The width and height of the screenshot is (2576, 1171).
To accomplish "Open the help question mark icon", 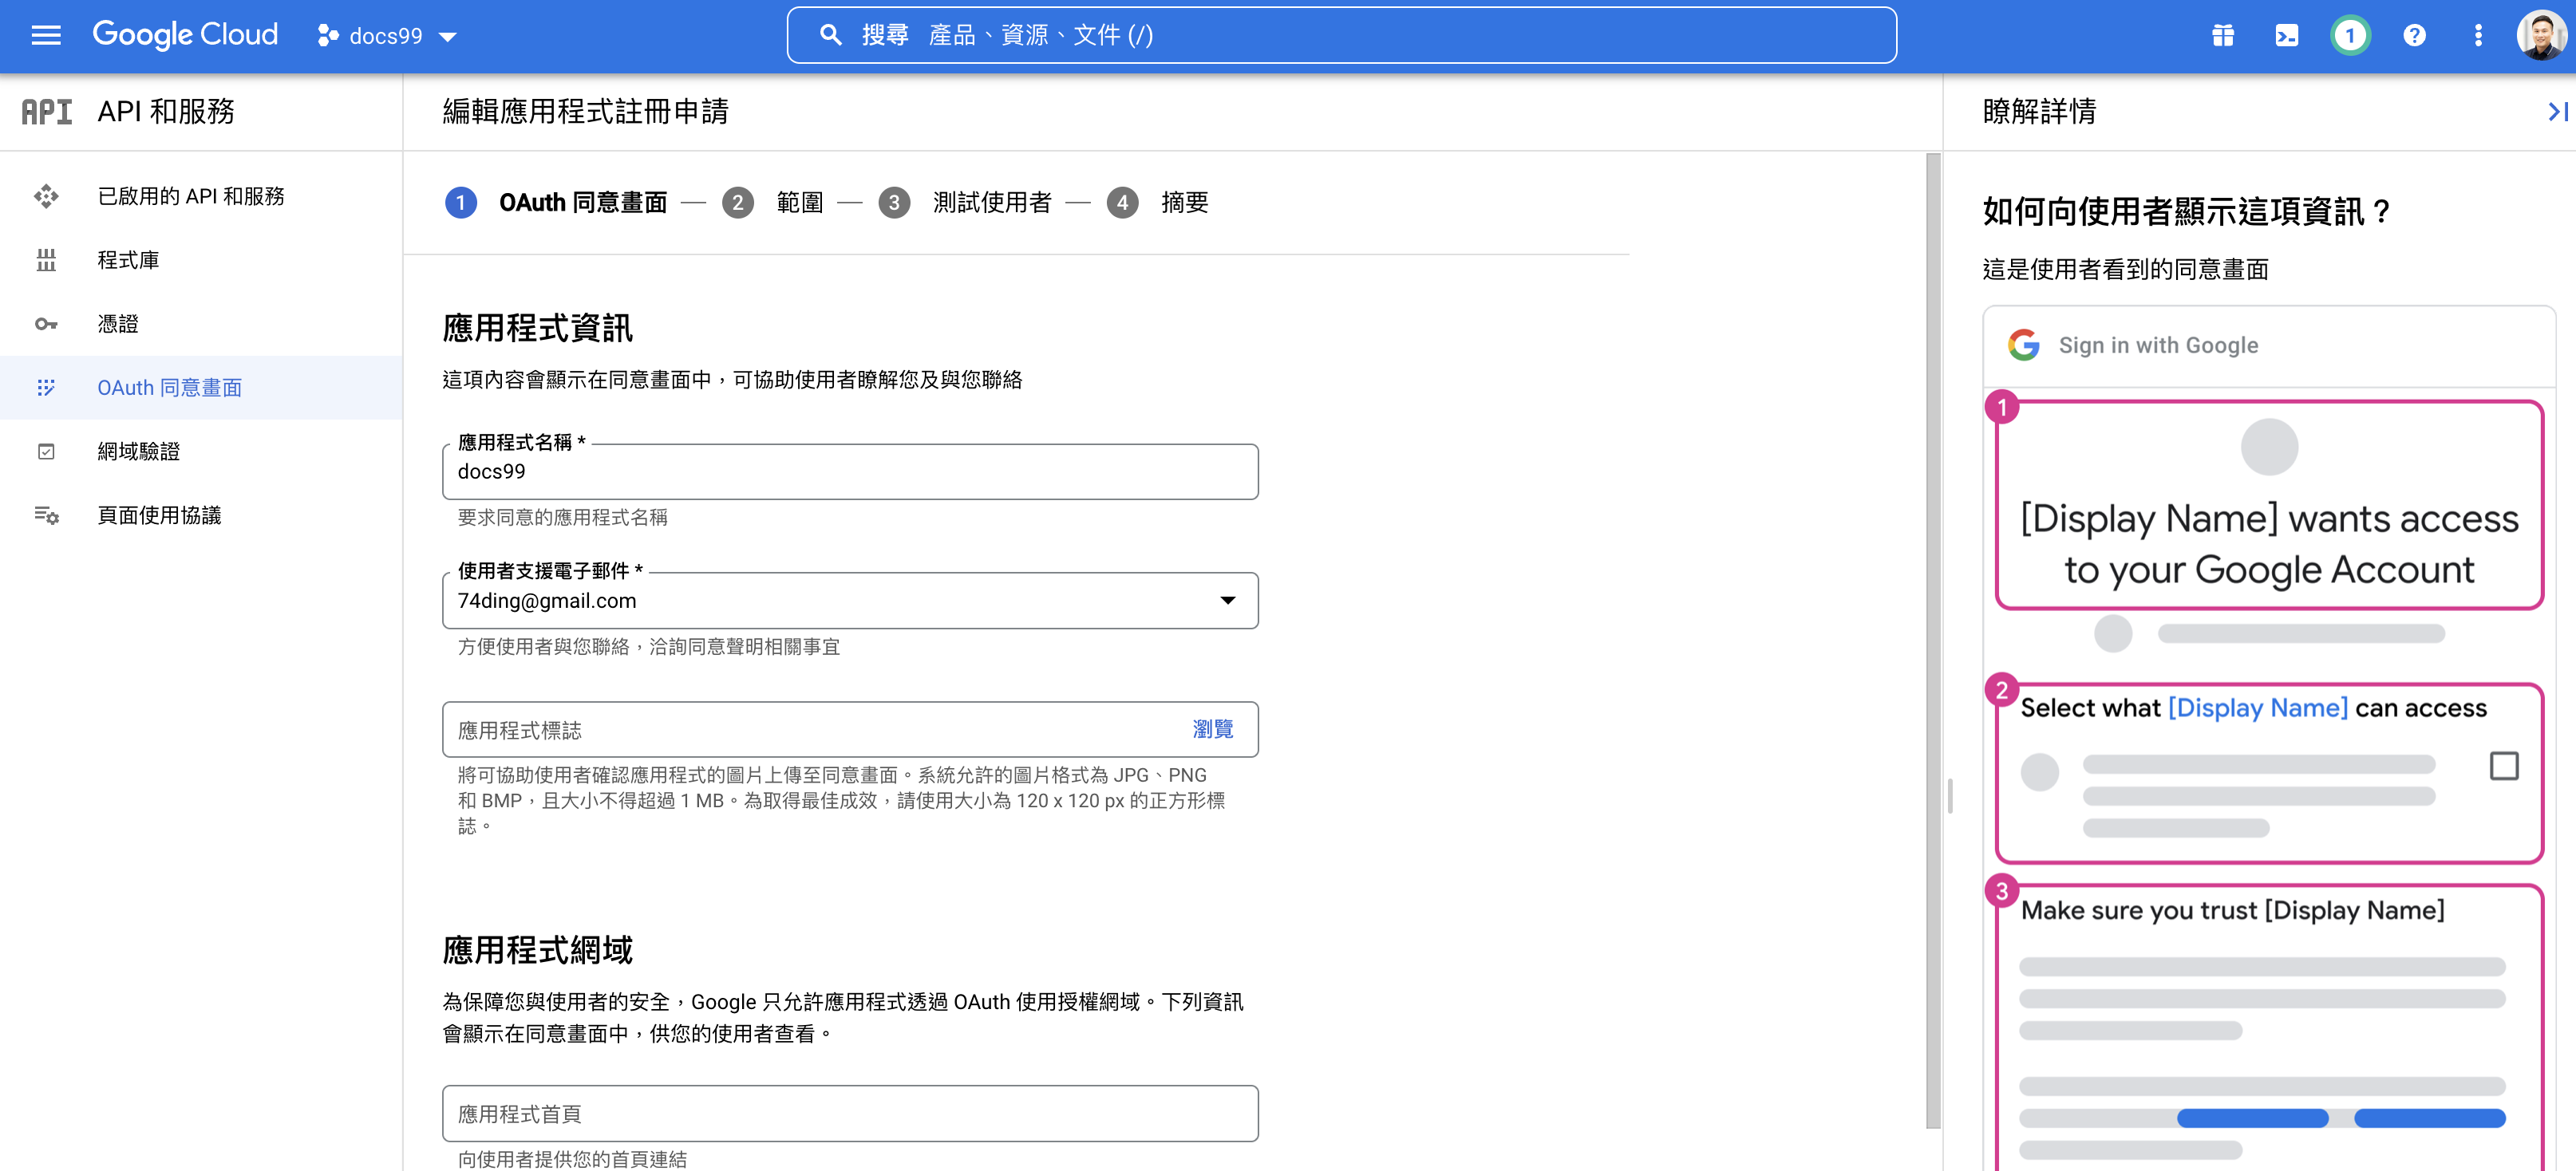I will tap(2414, 36).
